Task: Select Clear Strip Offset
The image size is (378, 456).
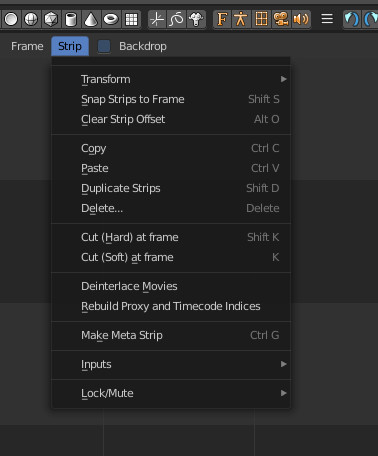Action: (x=171, y=119)
